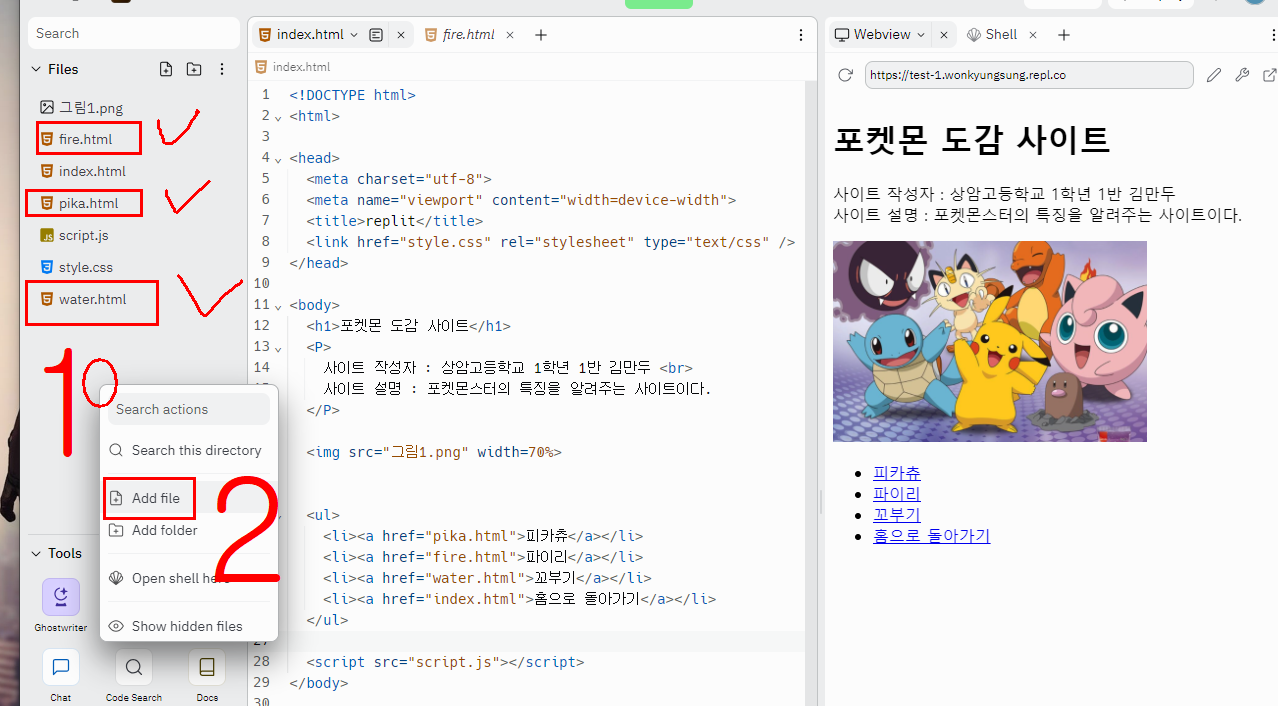Open 그림1.png in the file tree
Image resolution: width=1278 pixels, height=706 pixels.
tap(81, 107)
